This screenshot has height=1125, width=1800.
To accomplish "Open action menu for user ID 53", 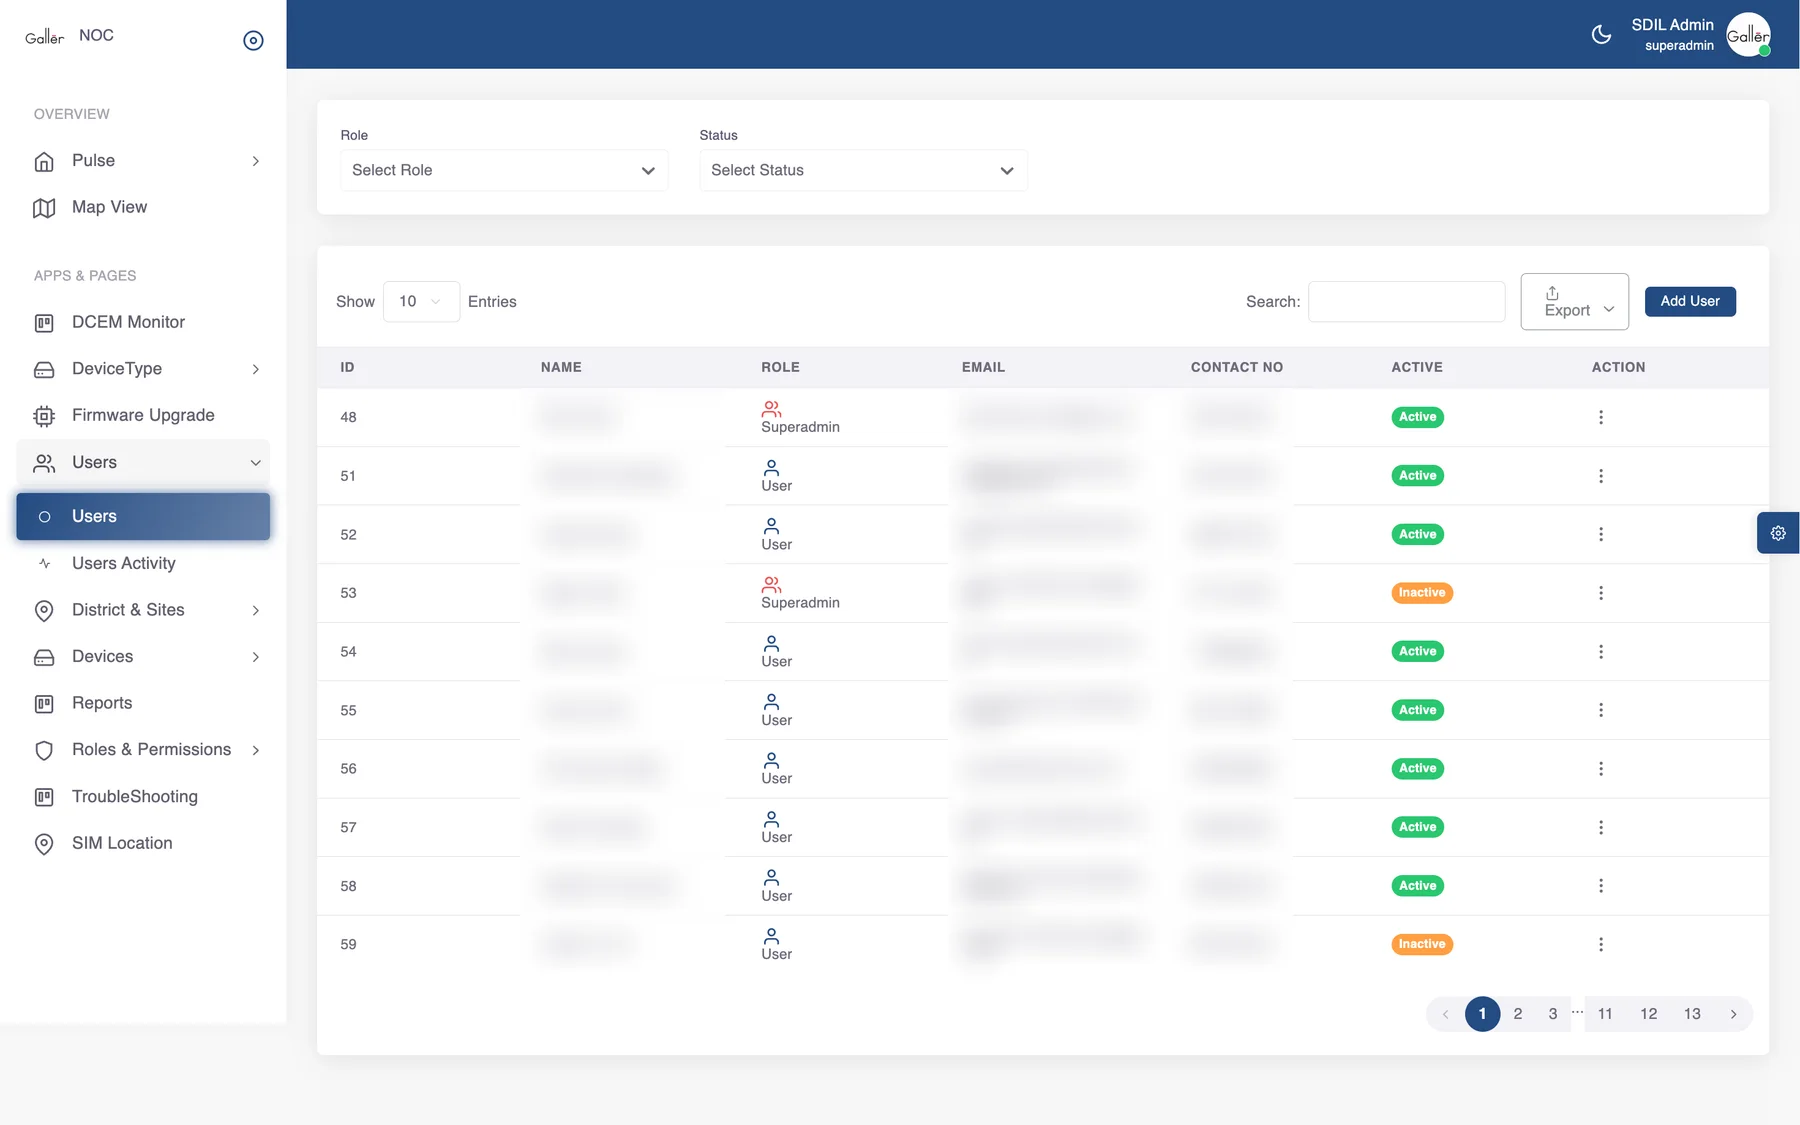I will click(x=1600, y=593).
